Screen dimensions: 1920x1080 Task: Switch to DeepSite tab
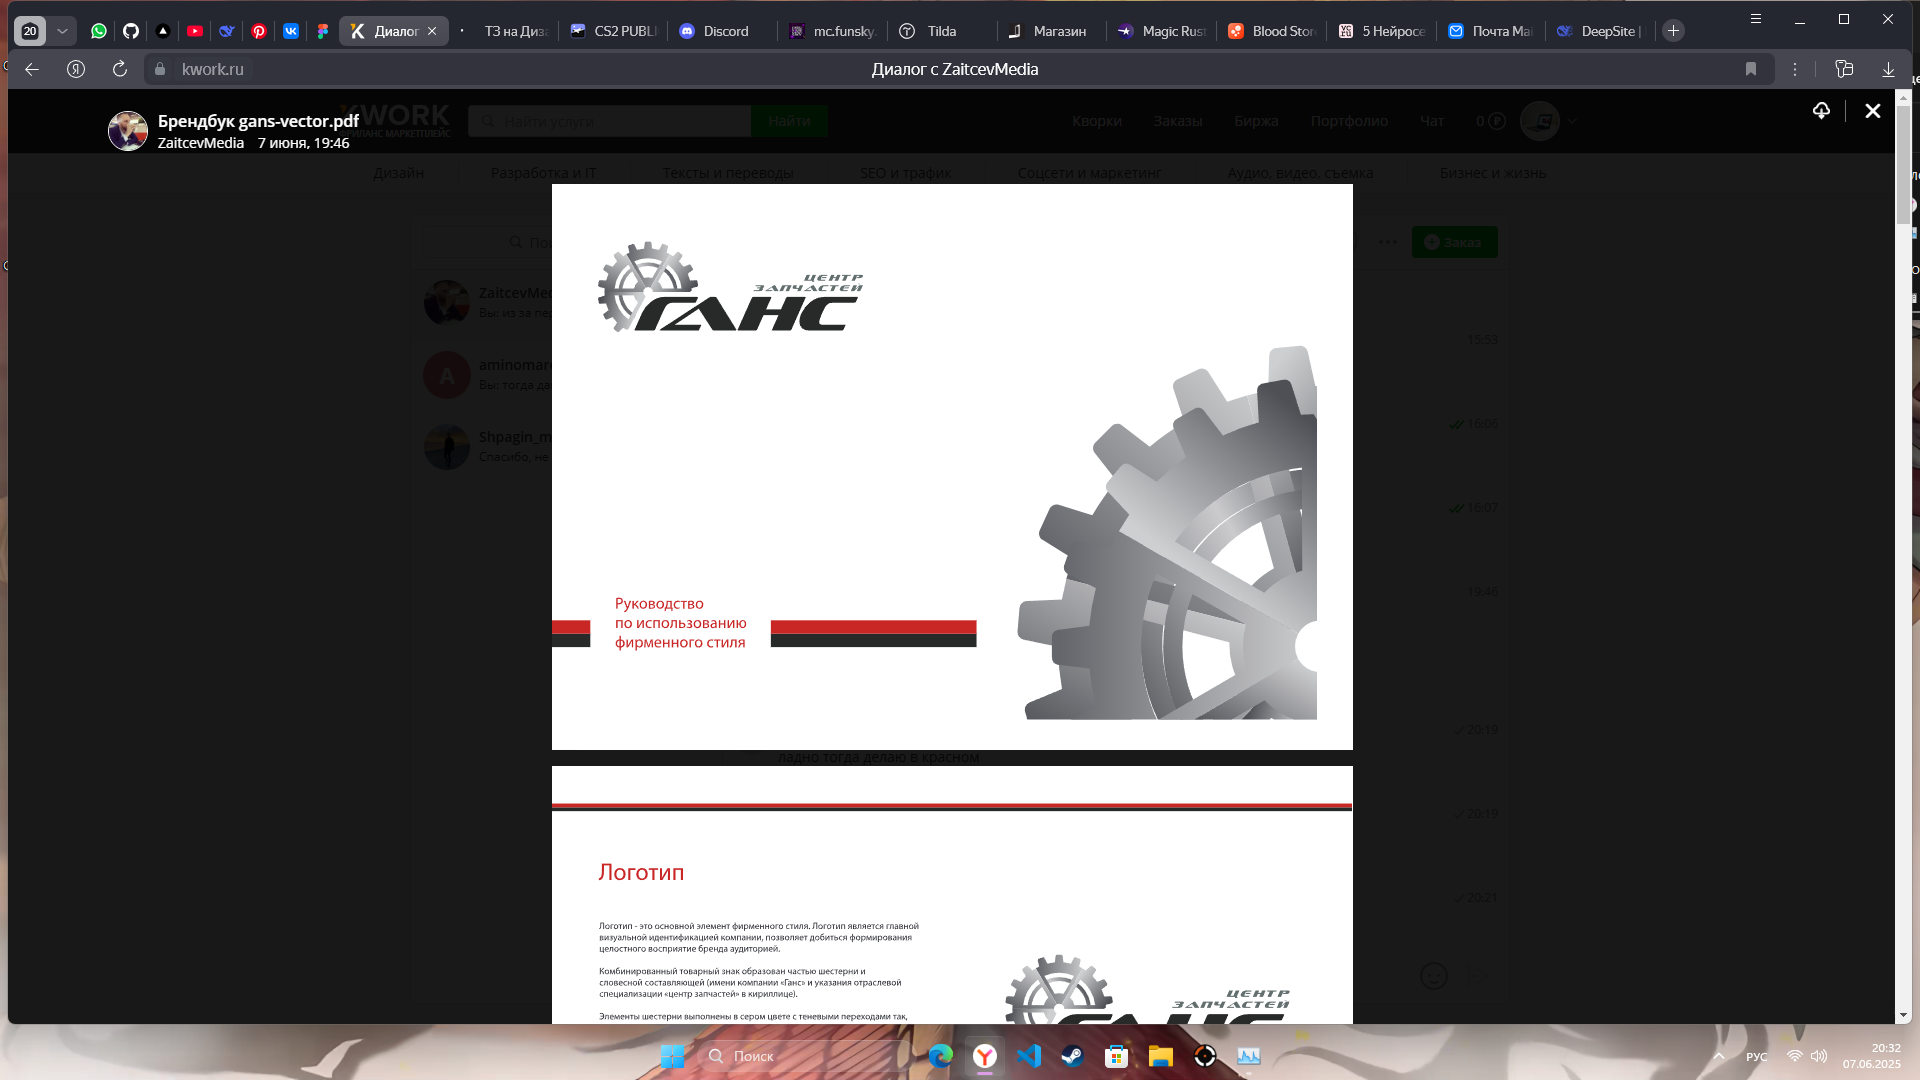click(1600, 31)
